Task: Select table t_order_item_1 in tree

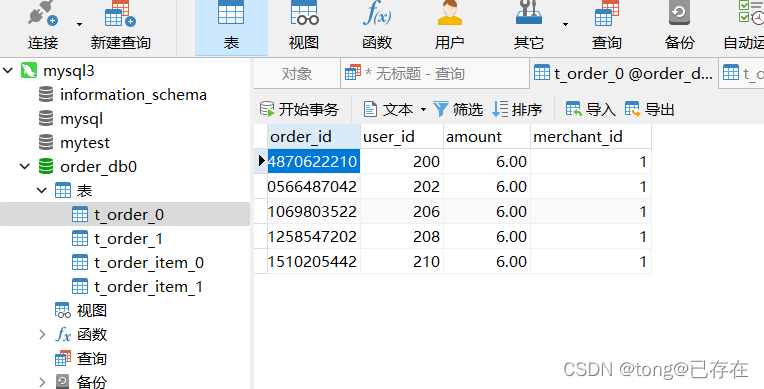Action: 148,287
